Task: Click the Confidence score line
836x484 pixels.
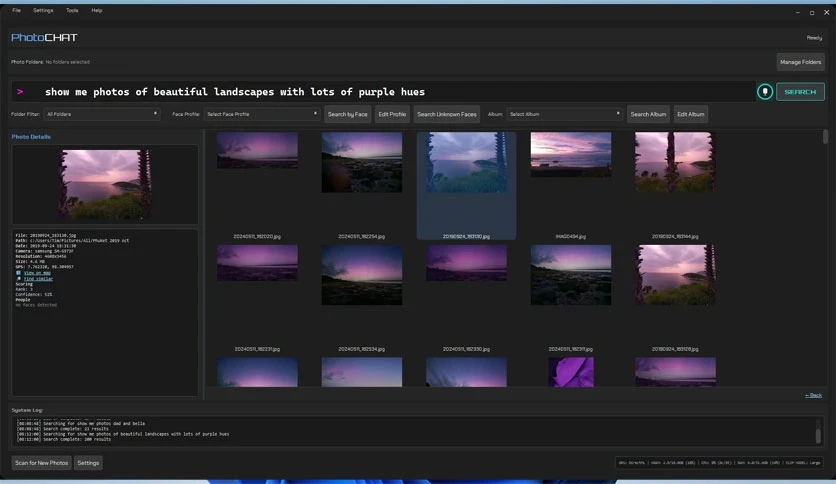Action: 34,294
